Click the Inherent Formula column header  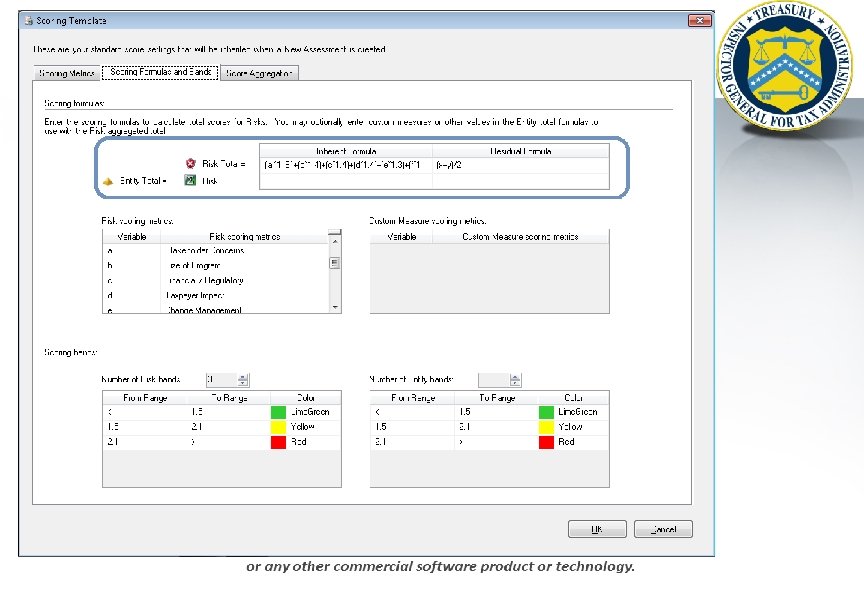pyautogui.click(x=345, y=151)
